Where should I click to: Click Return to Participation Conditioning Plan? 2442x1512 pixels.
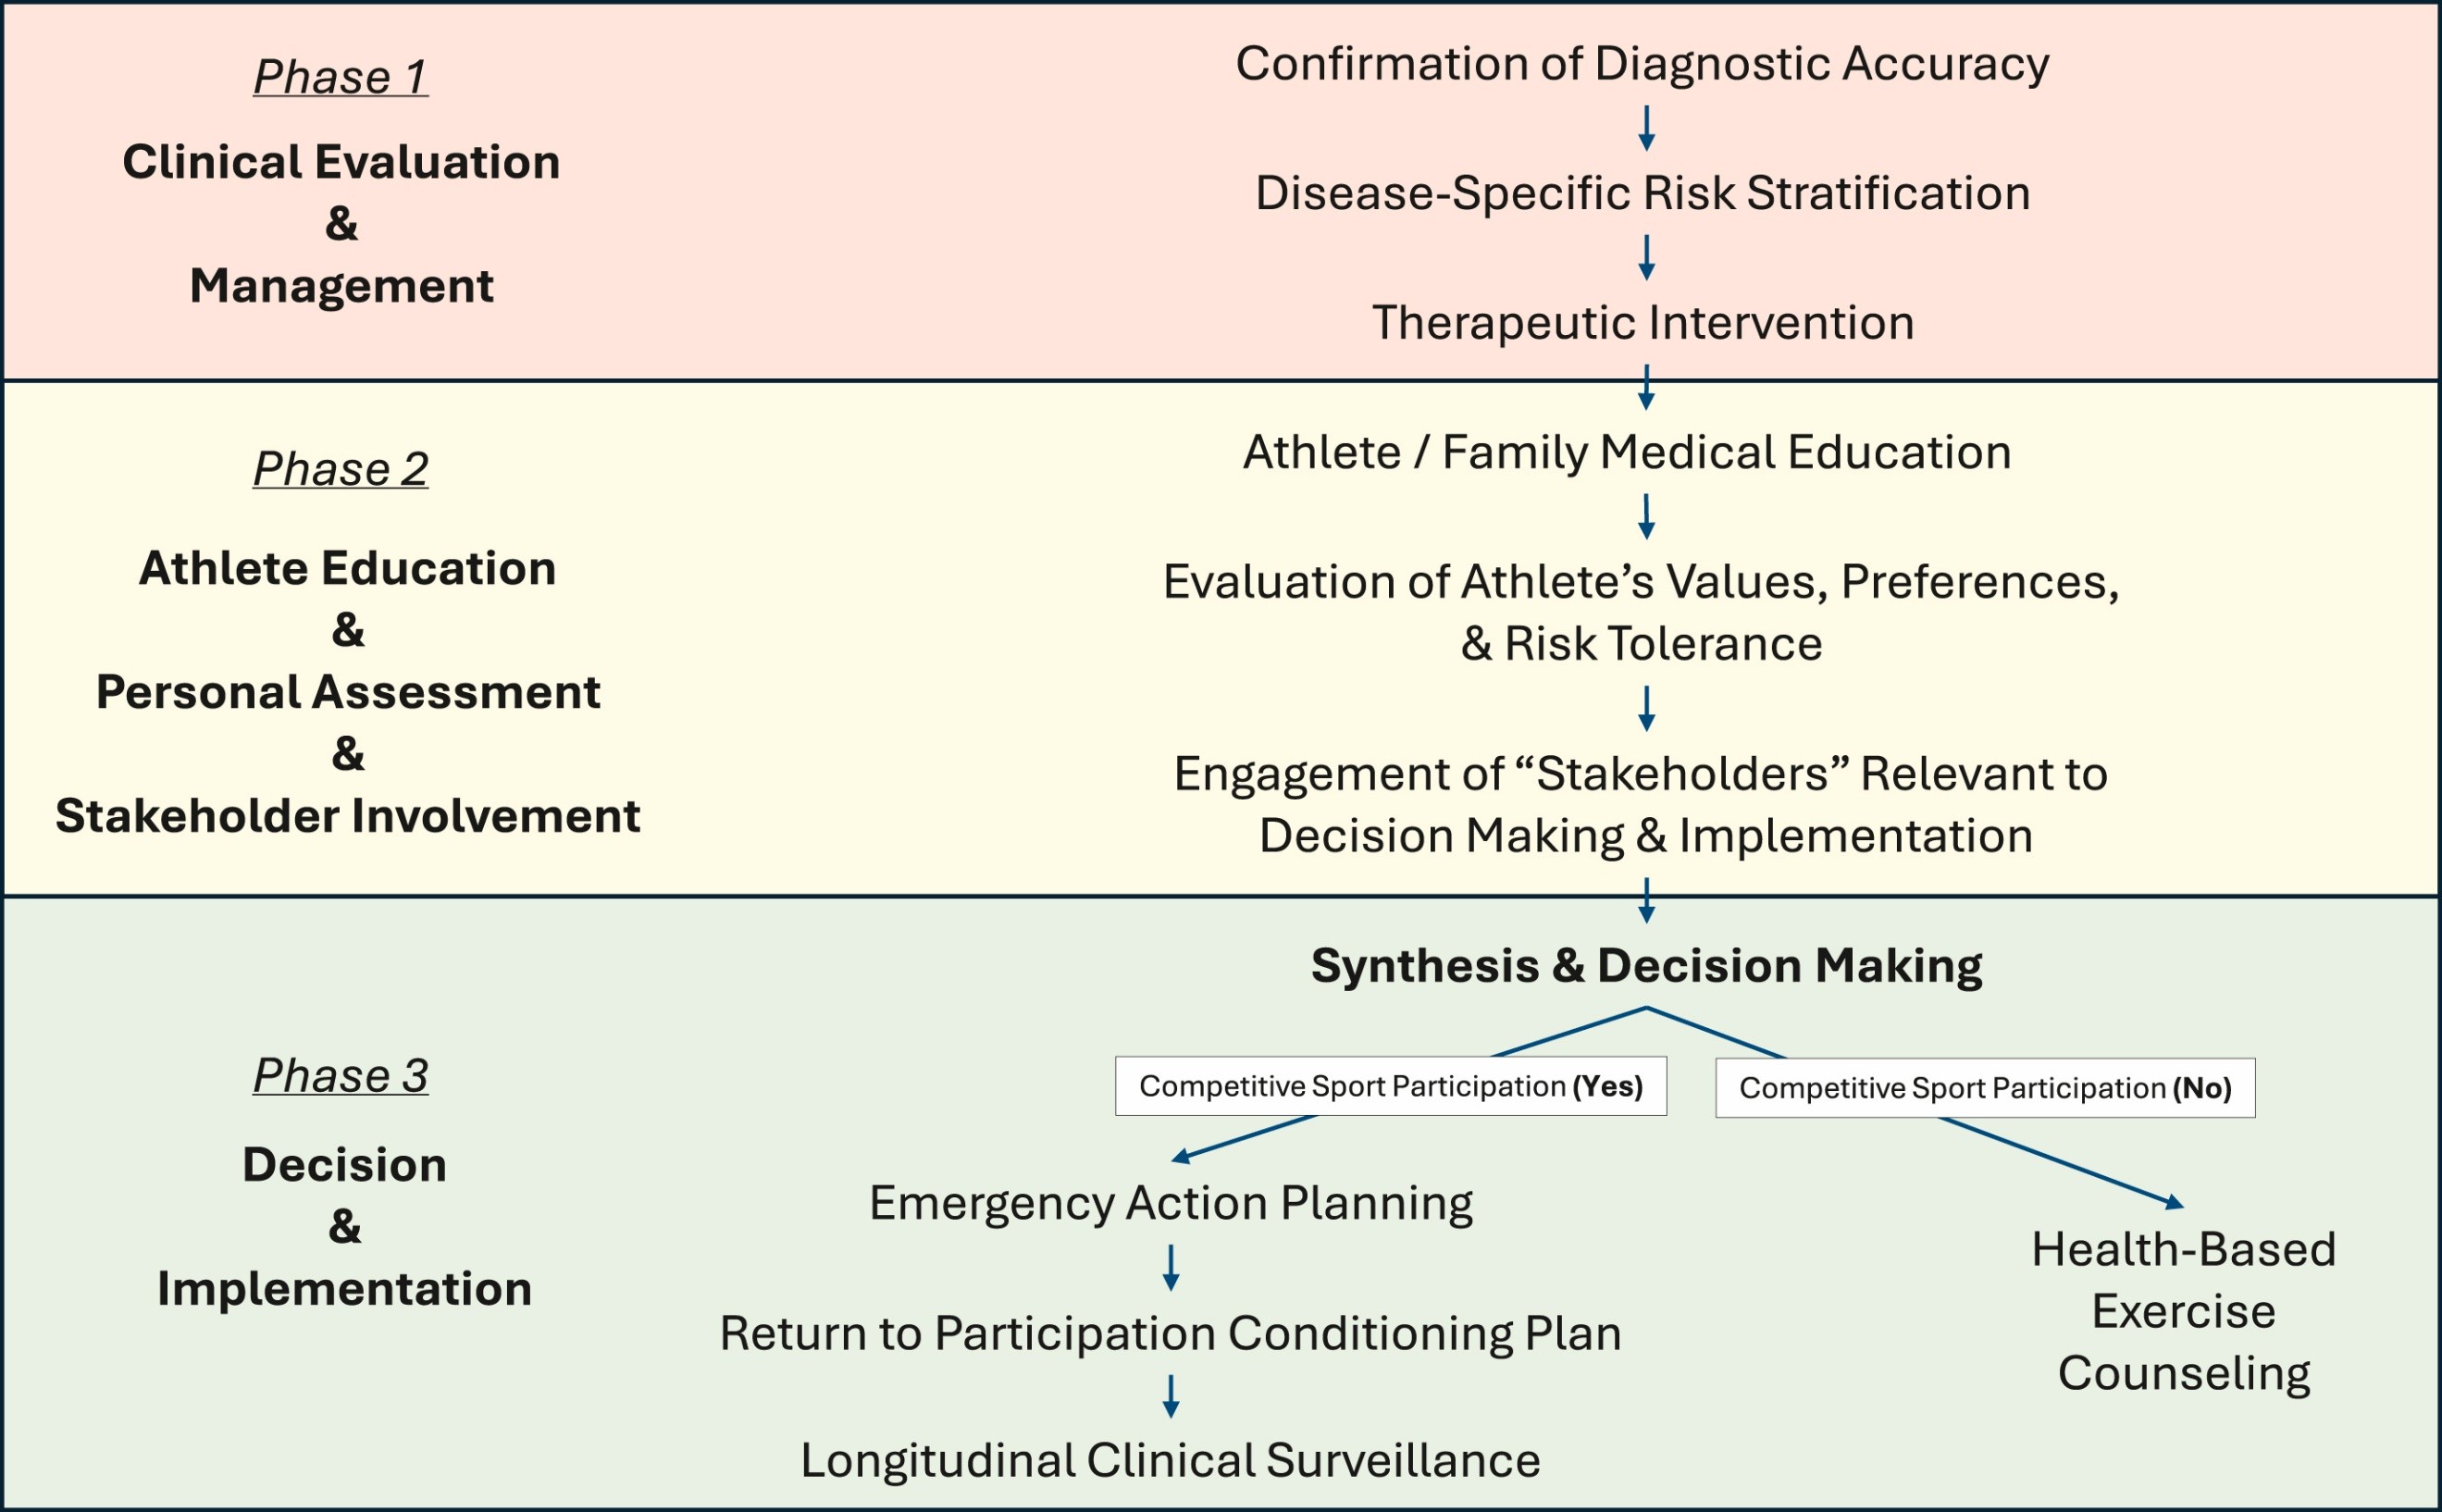point(1170,1334)
